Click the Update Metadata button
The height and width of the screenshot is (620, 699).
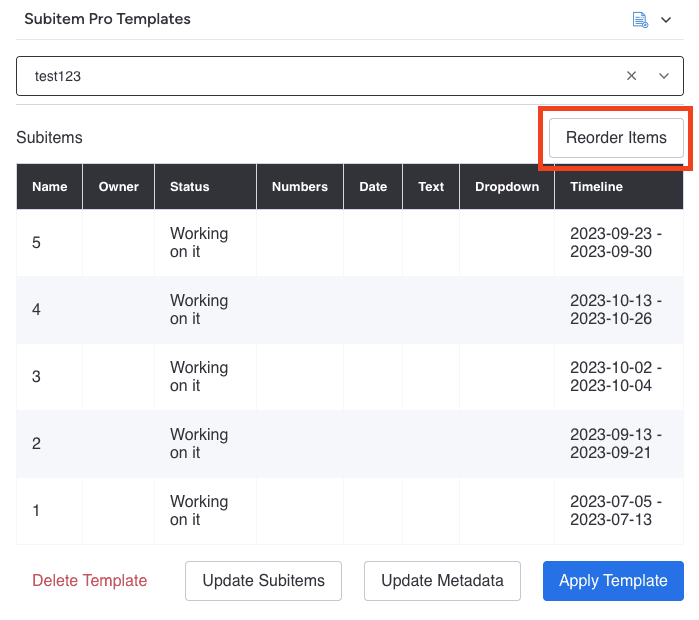442,581
